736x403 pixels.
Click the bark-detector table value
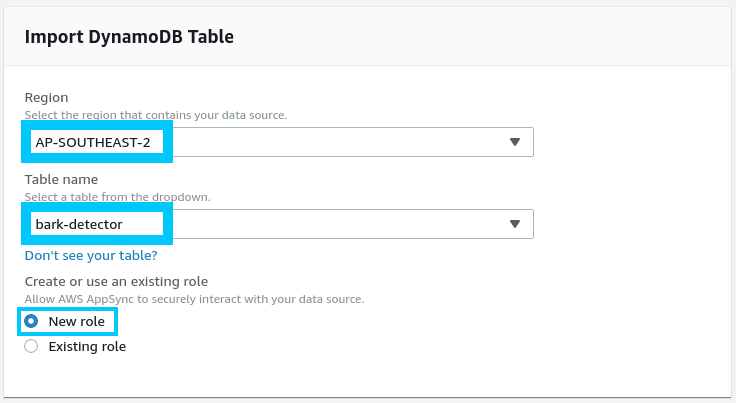79,224
